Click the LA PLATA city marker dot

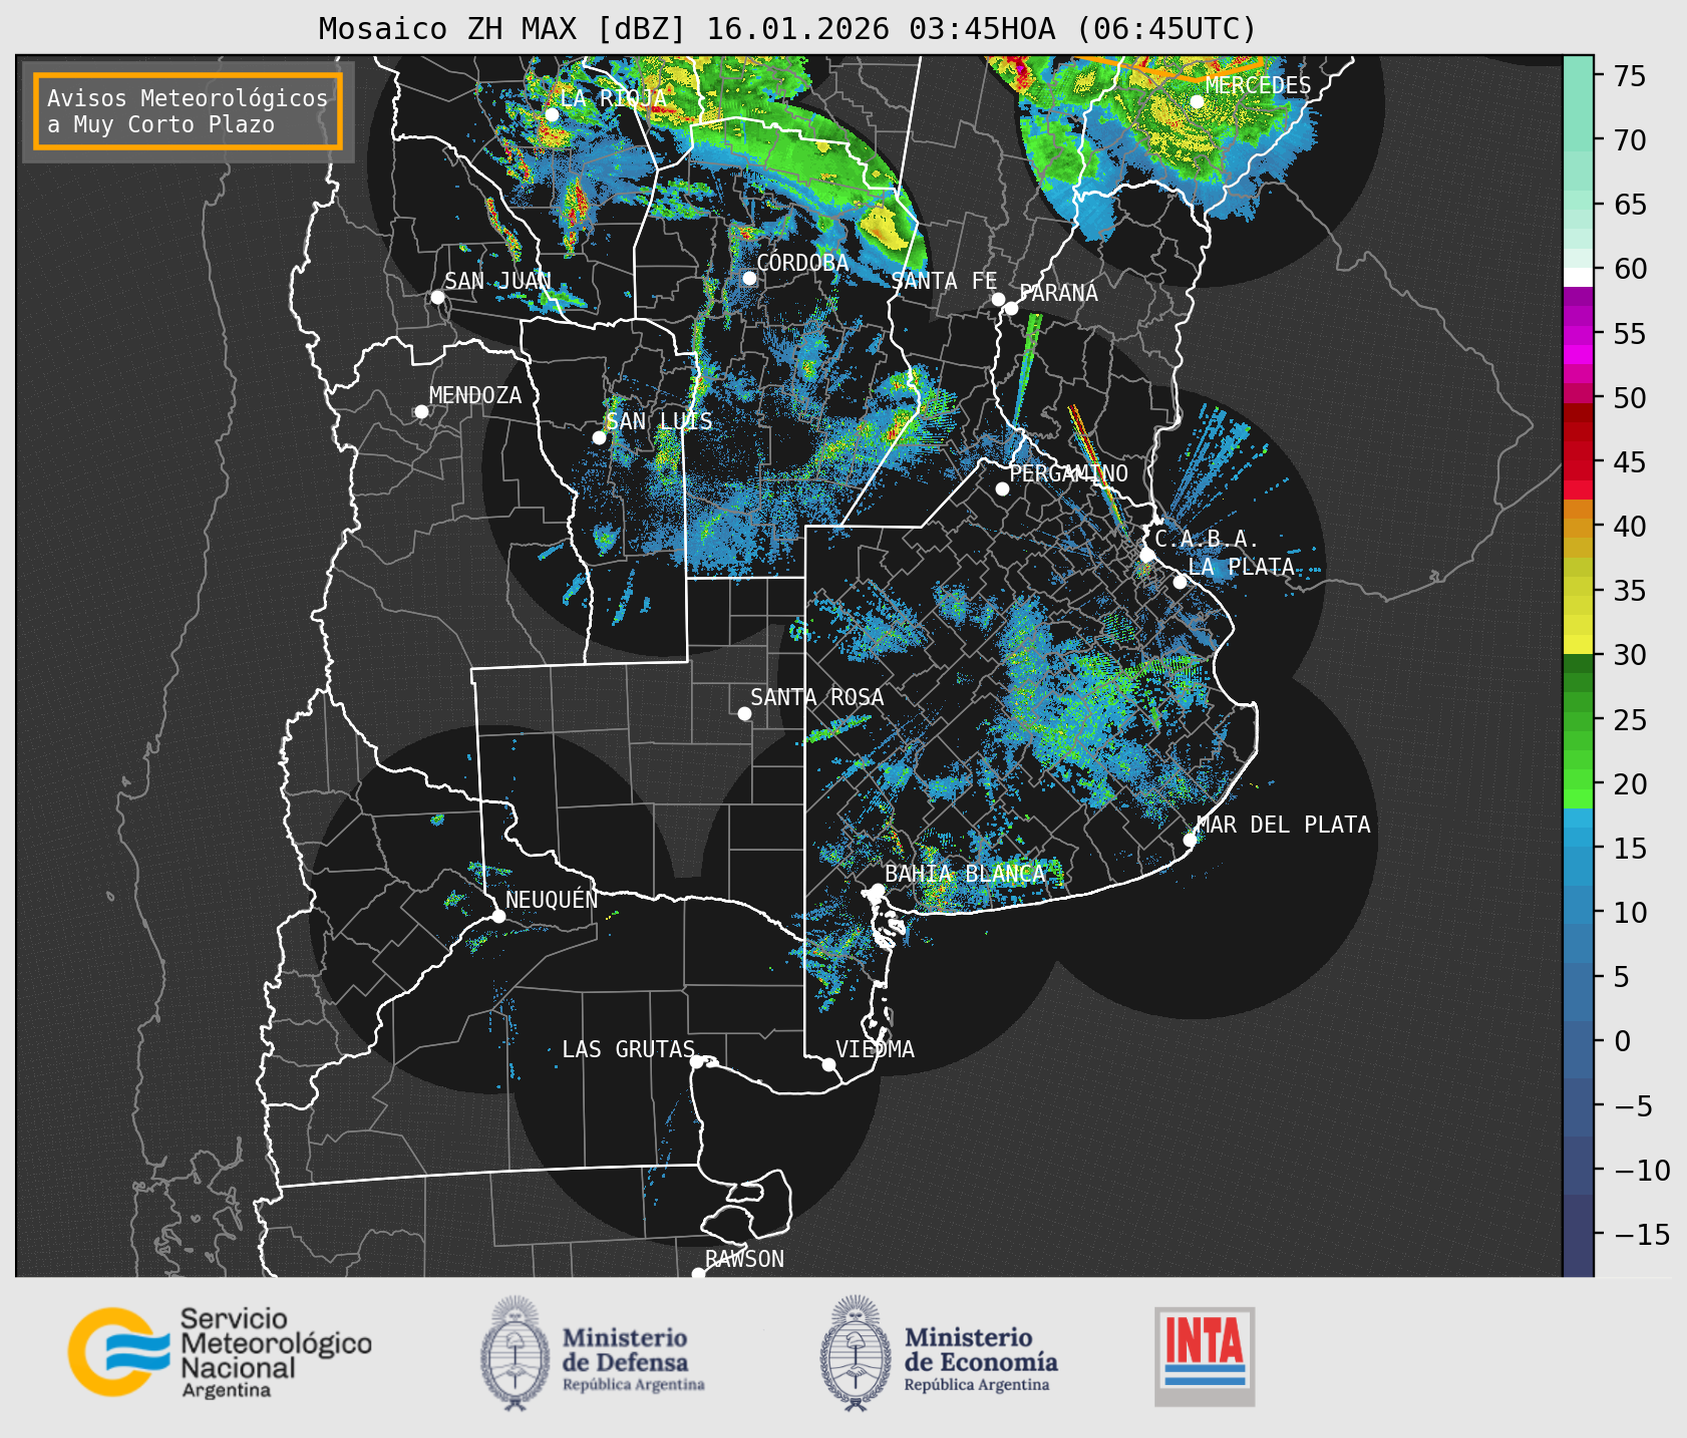[1180, 582]
